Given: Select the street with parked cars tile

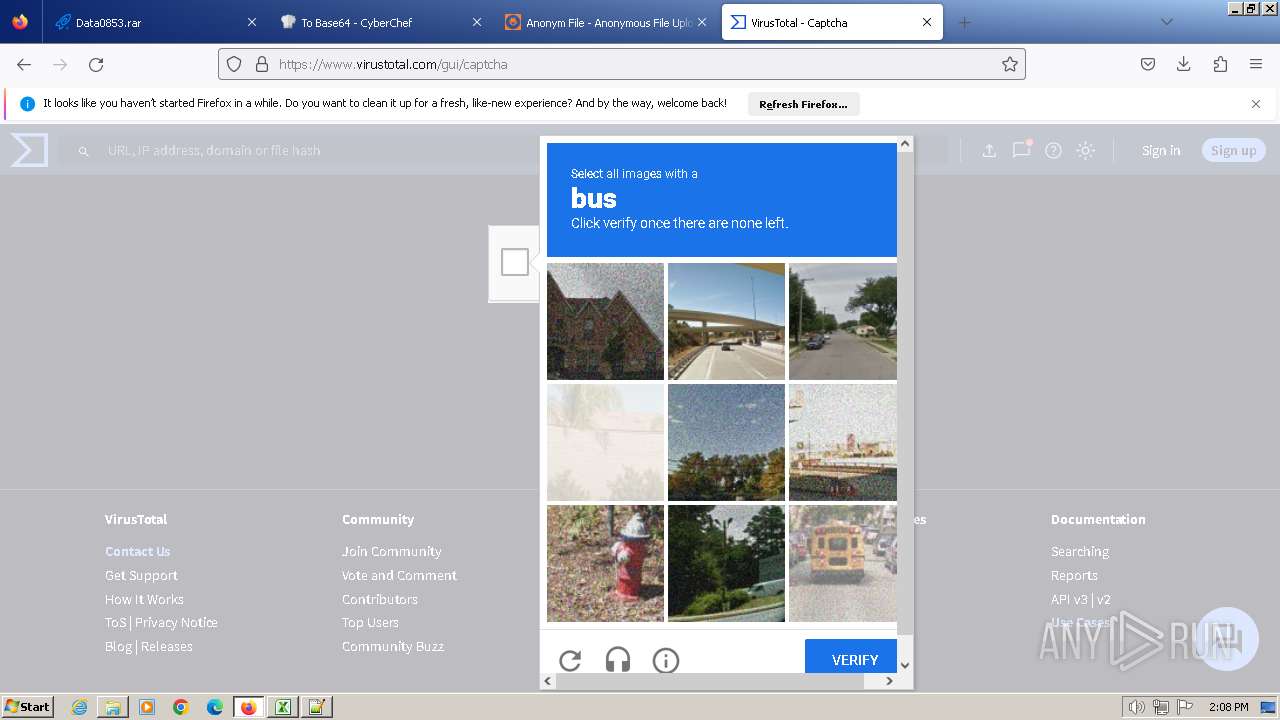Looking at the screenshot, I should 842,321.
